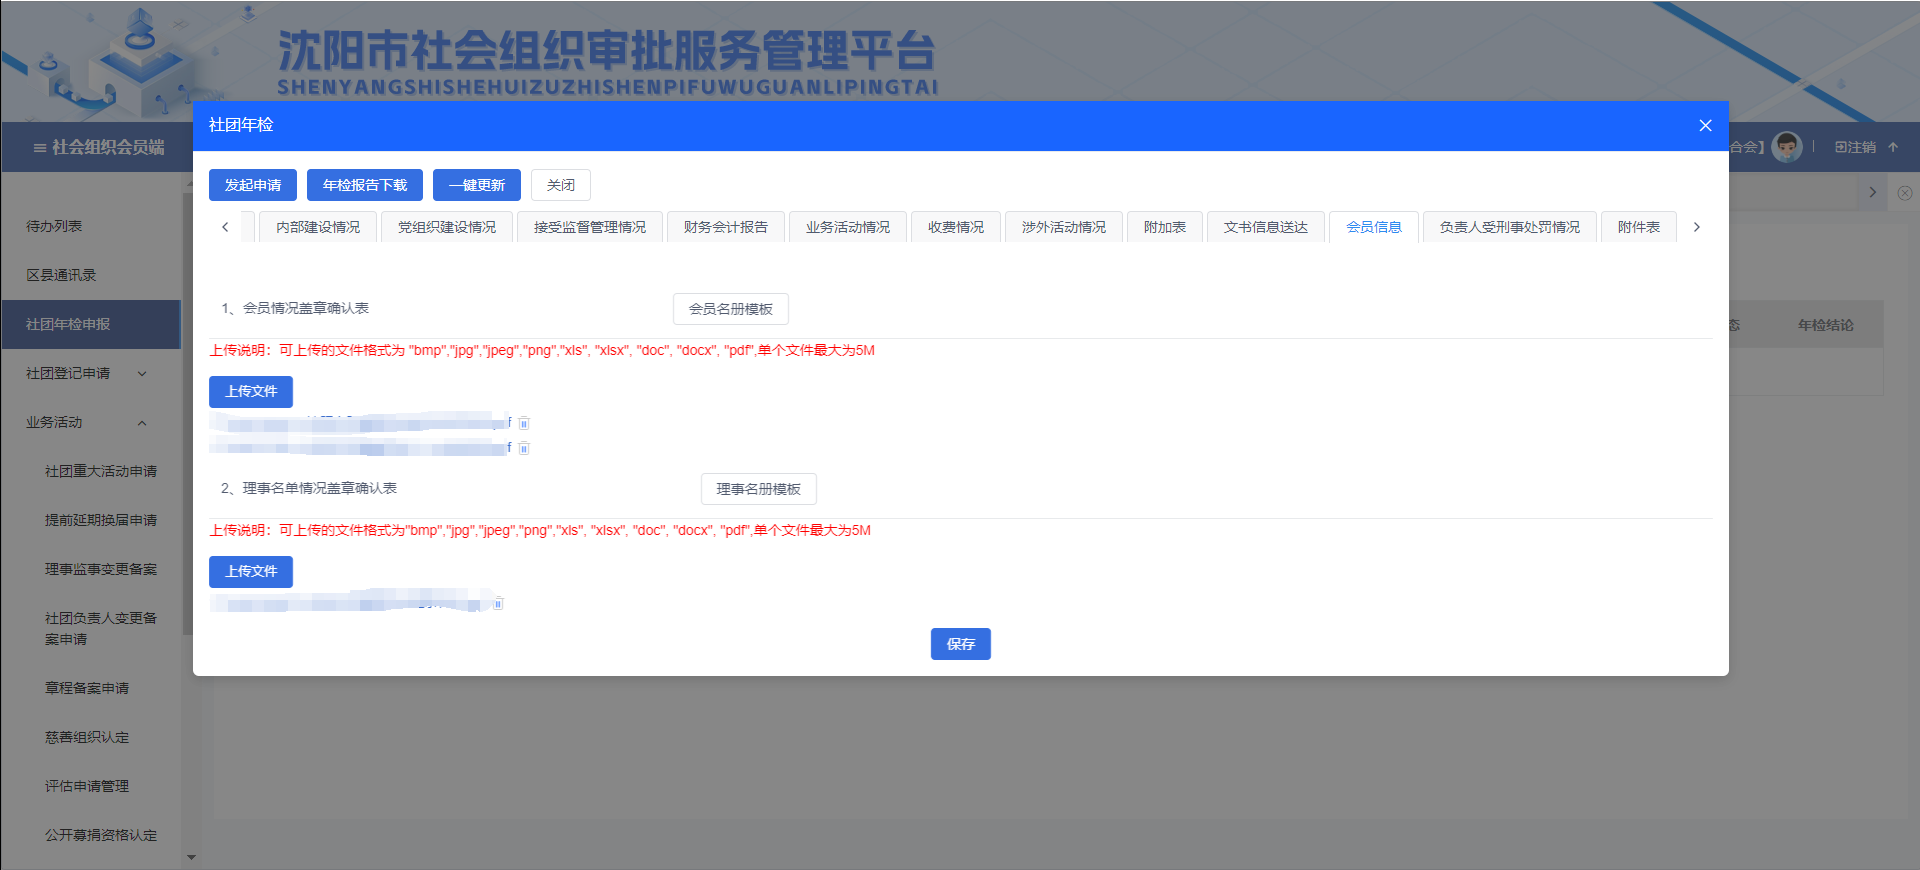Open the 附件表 tab
Viewport: 1920px width, 870px height.
pyautogui.click(x=1638, y=227)
